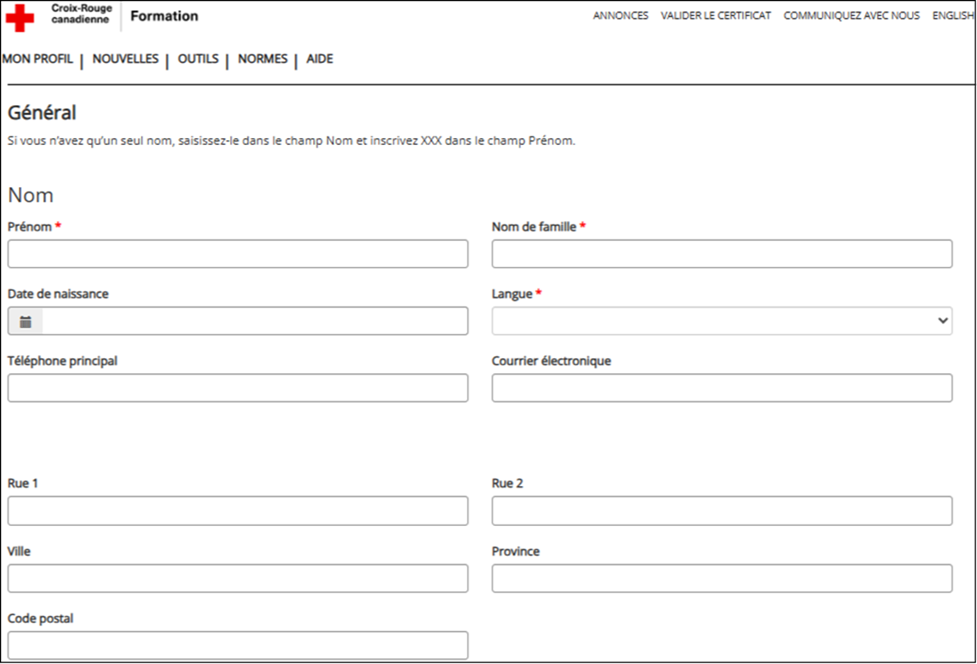Click COMMUNIQUEZ AVEC NOUS link

click(851, 16)
